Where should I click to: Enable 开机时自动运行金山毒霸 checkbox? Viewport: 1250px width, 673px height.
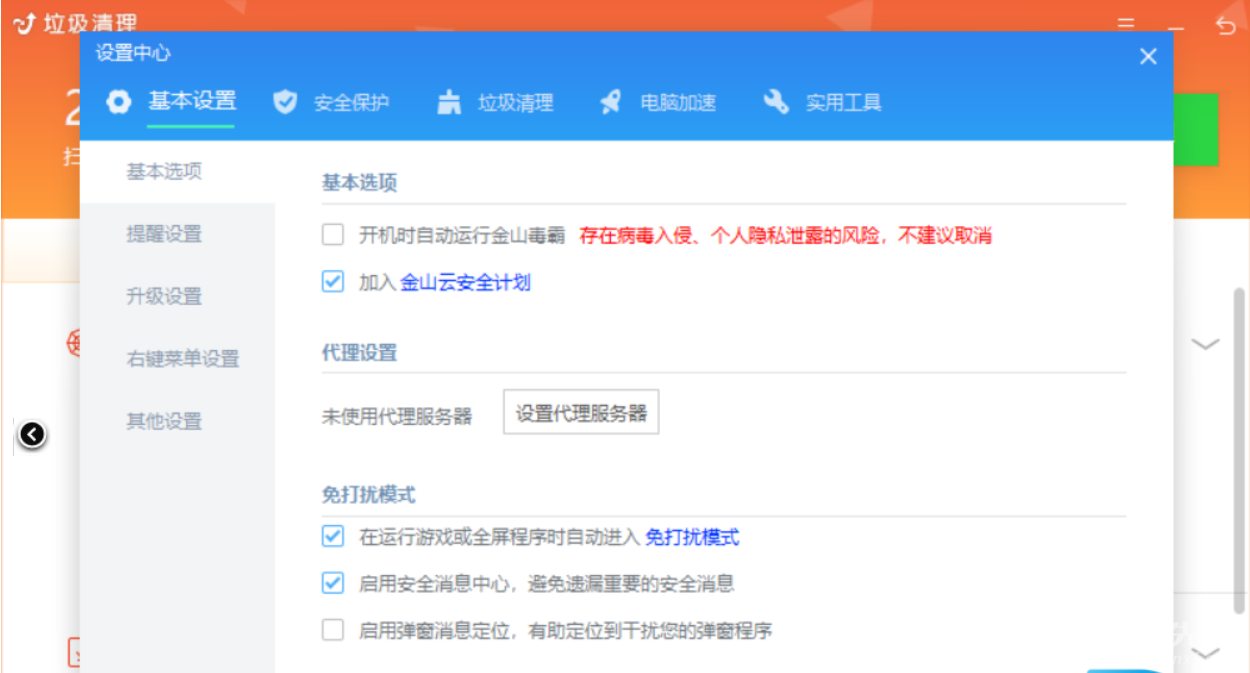[333, 236]
